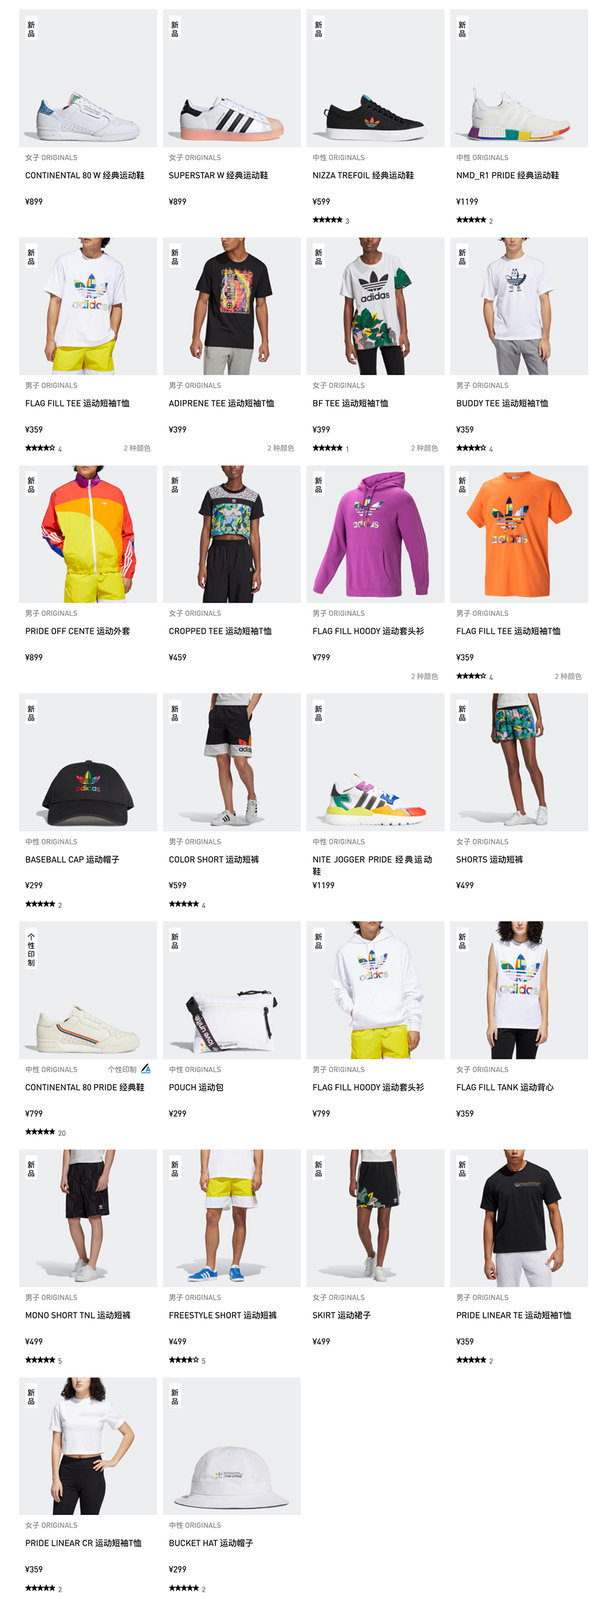Show color options for the BF TEE
Image resolution: width=603 pixels, height=1600 pixels.
[x=424, y=448]
